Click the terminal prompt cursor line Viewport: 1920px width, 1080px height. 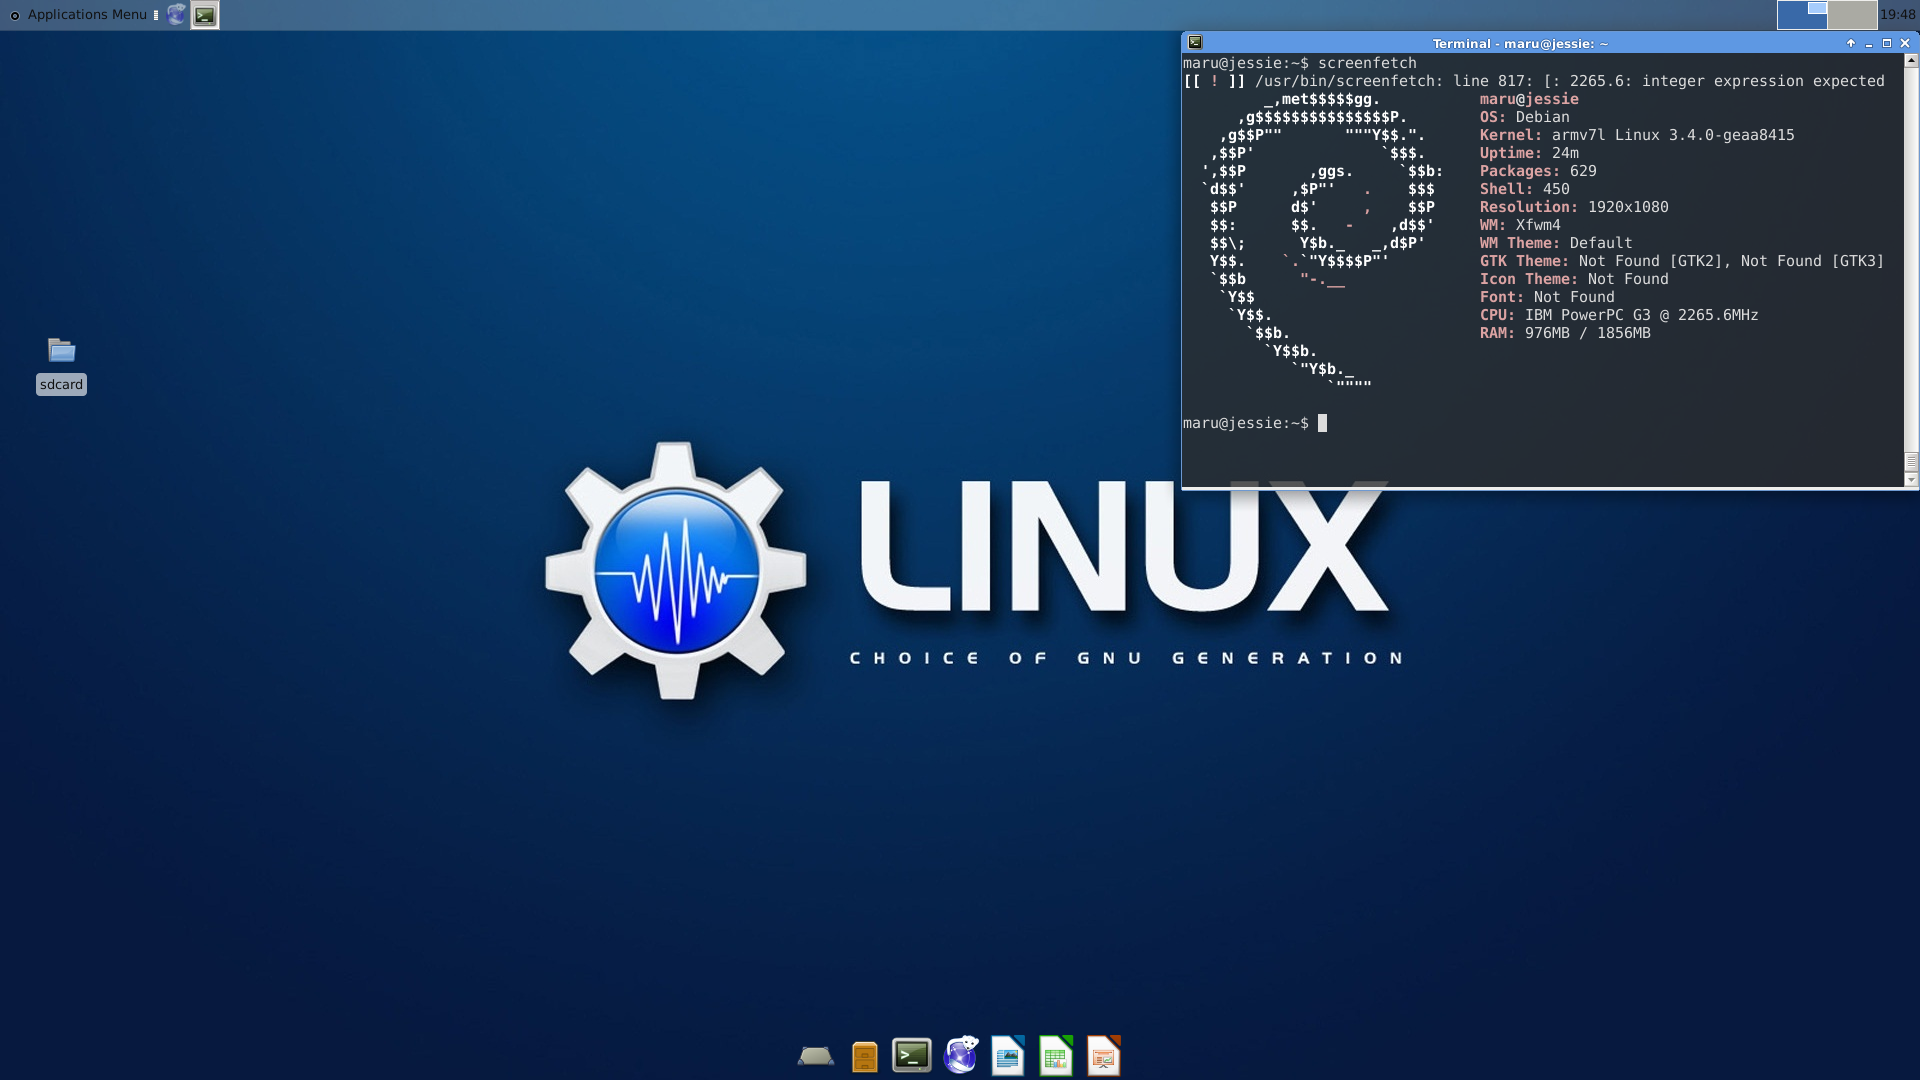tap(1255, 423)
